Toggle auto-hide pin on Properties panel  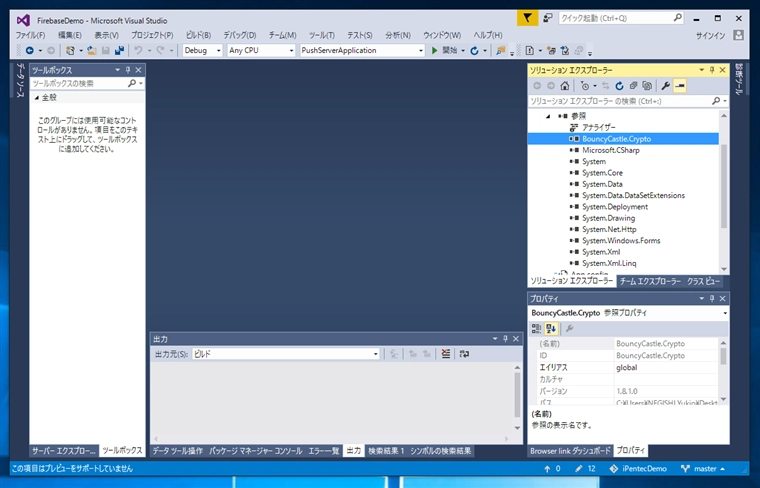pyautogui.click(x=712, y=299)
